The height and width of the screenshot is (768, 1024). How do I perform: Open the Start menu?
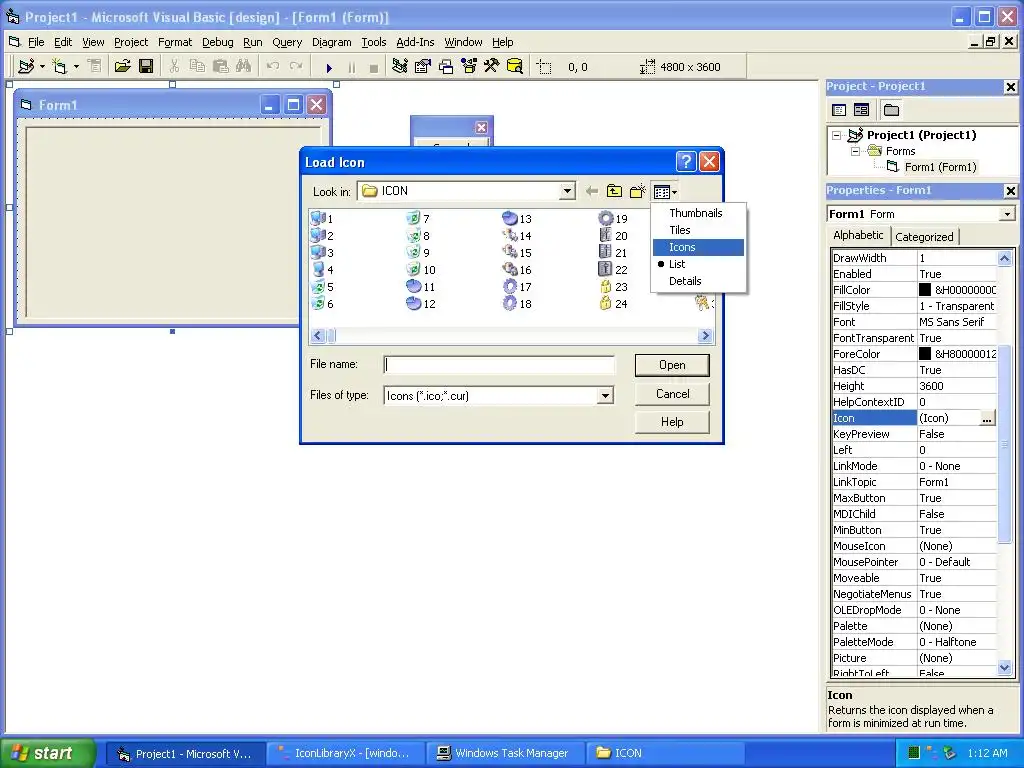pos(48,753)
